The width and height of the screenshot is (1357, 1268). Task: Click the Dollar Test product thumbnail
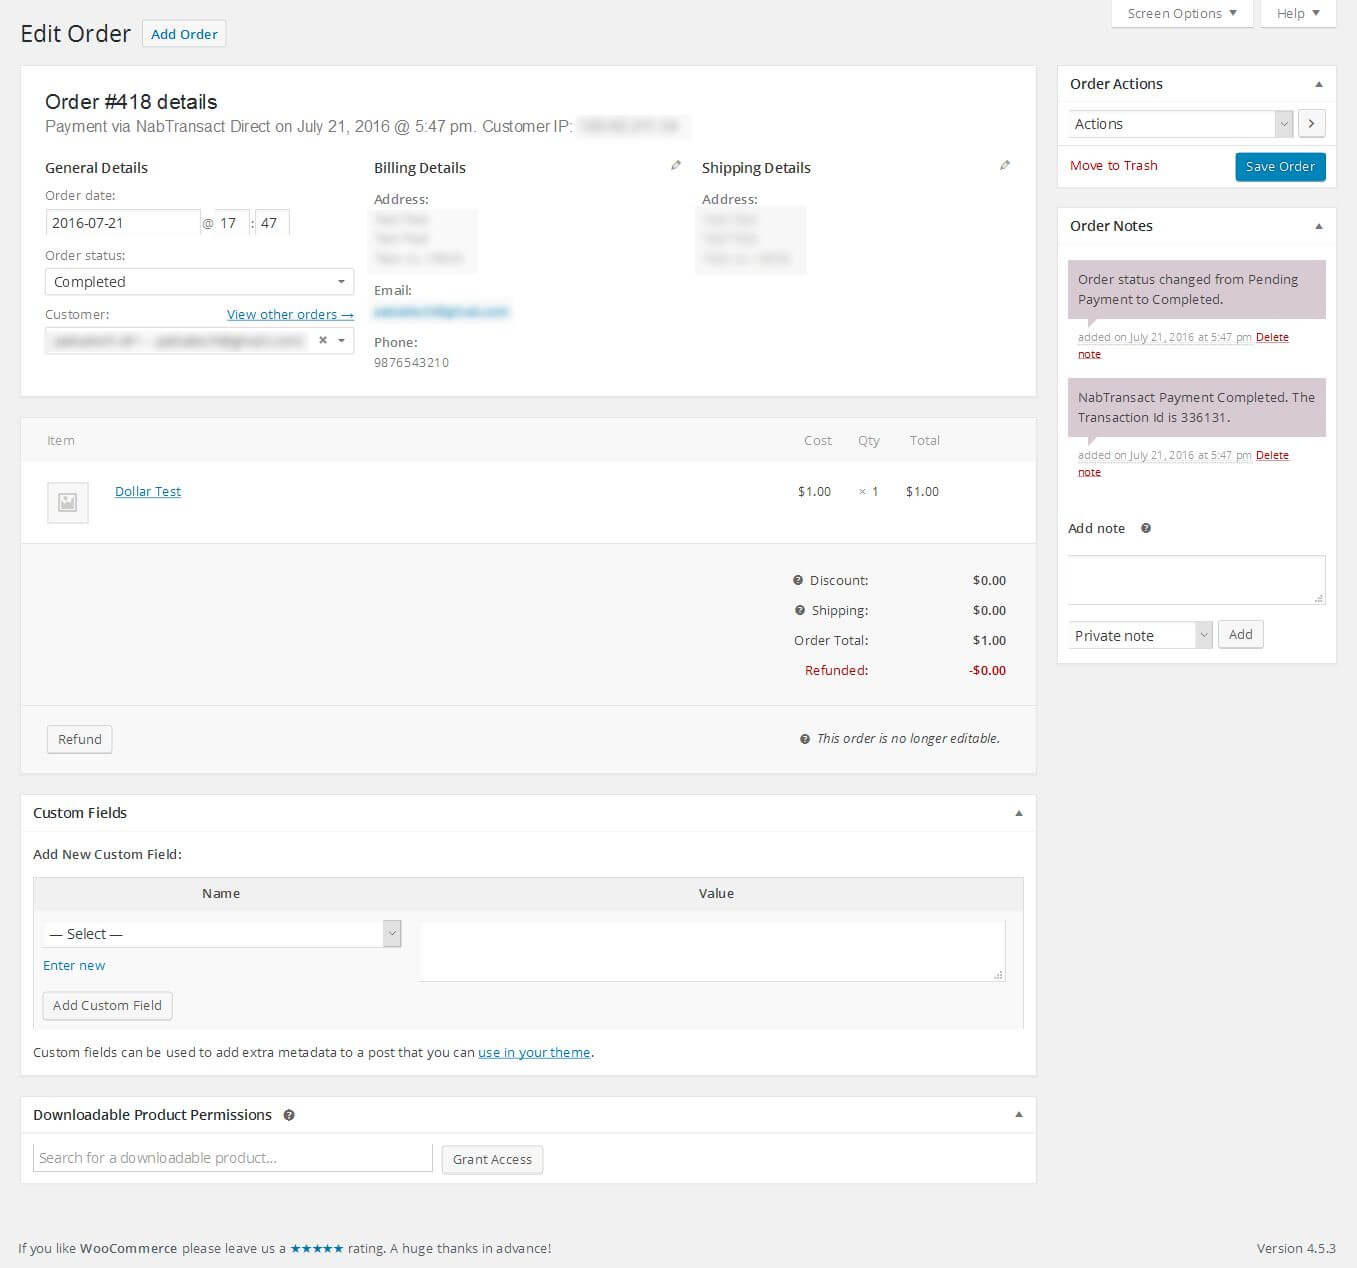[67, 502]
